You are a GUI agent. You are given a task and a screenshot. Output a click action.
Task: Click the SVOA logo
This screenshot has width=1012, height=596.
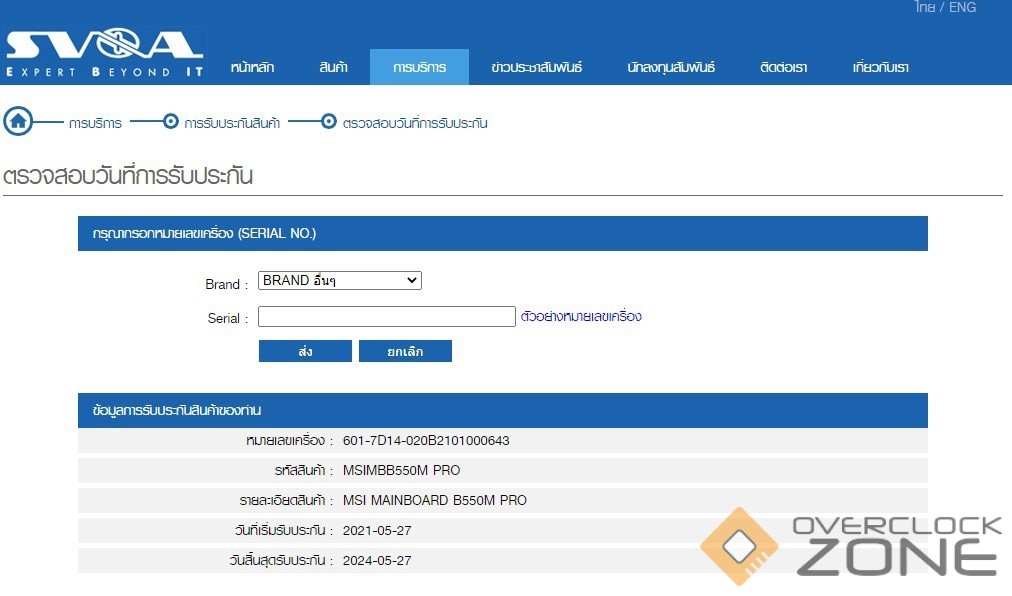tap(104, 53)
